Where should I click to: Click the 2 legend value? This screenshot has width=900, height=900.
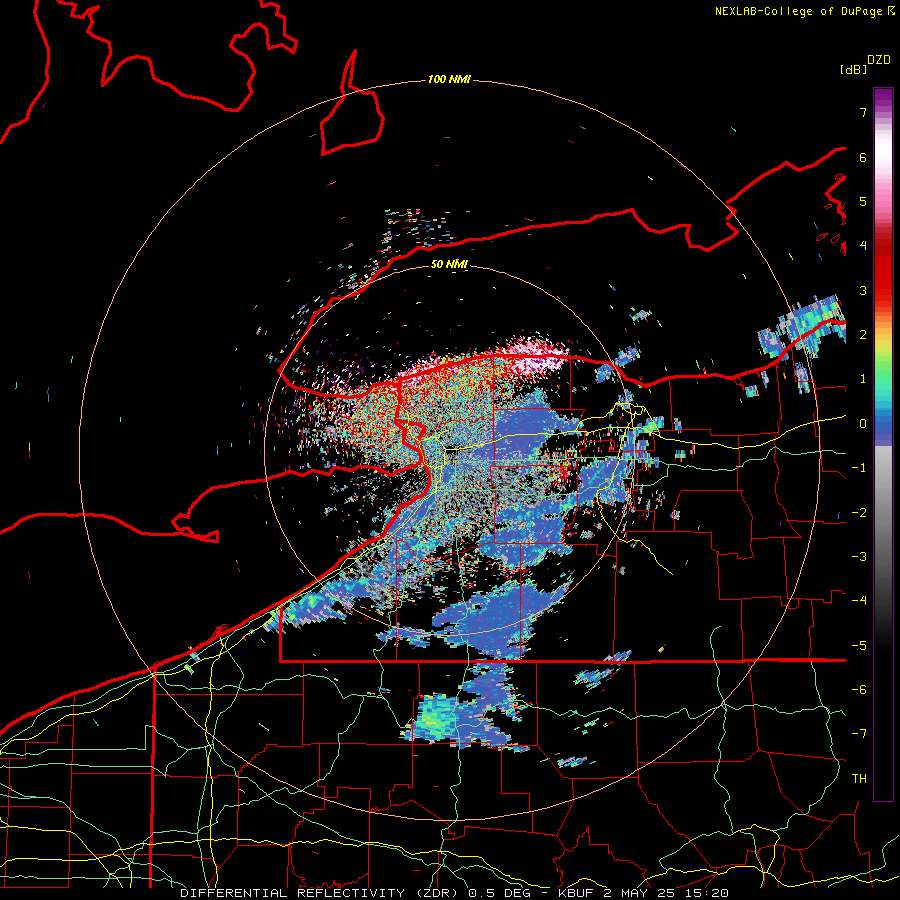(x=863, y=335)
